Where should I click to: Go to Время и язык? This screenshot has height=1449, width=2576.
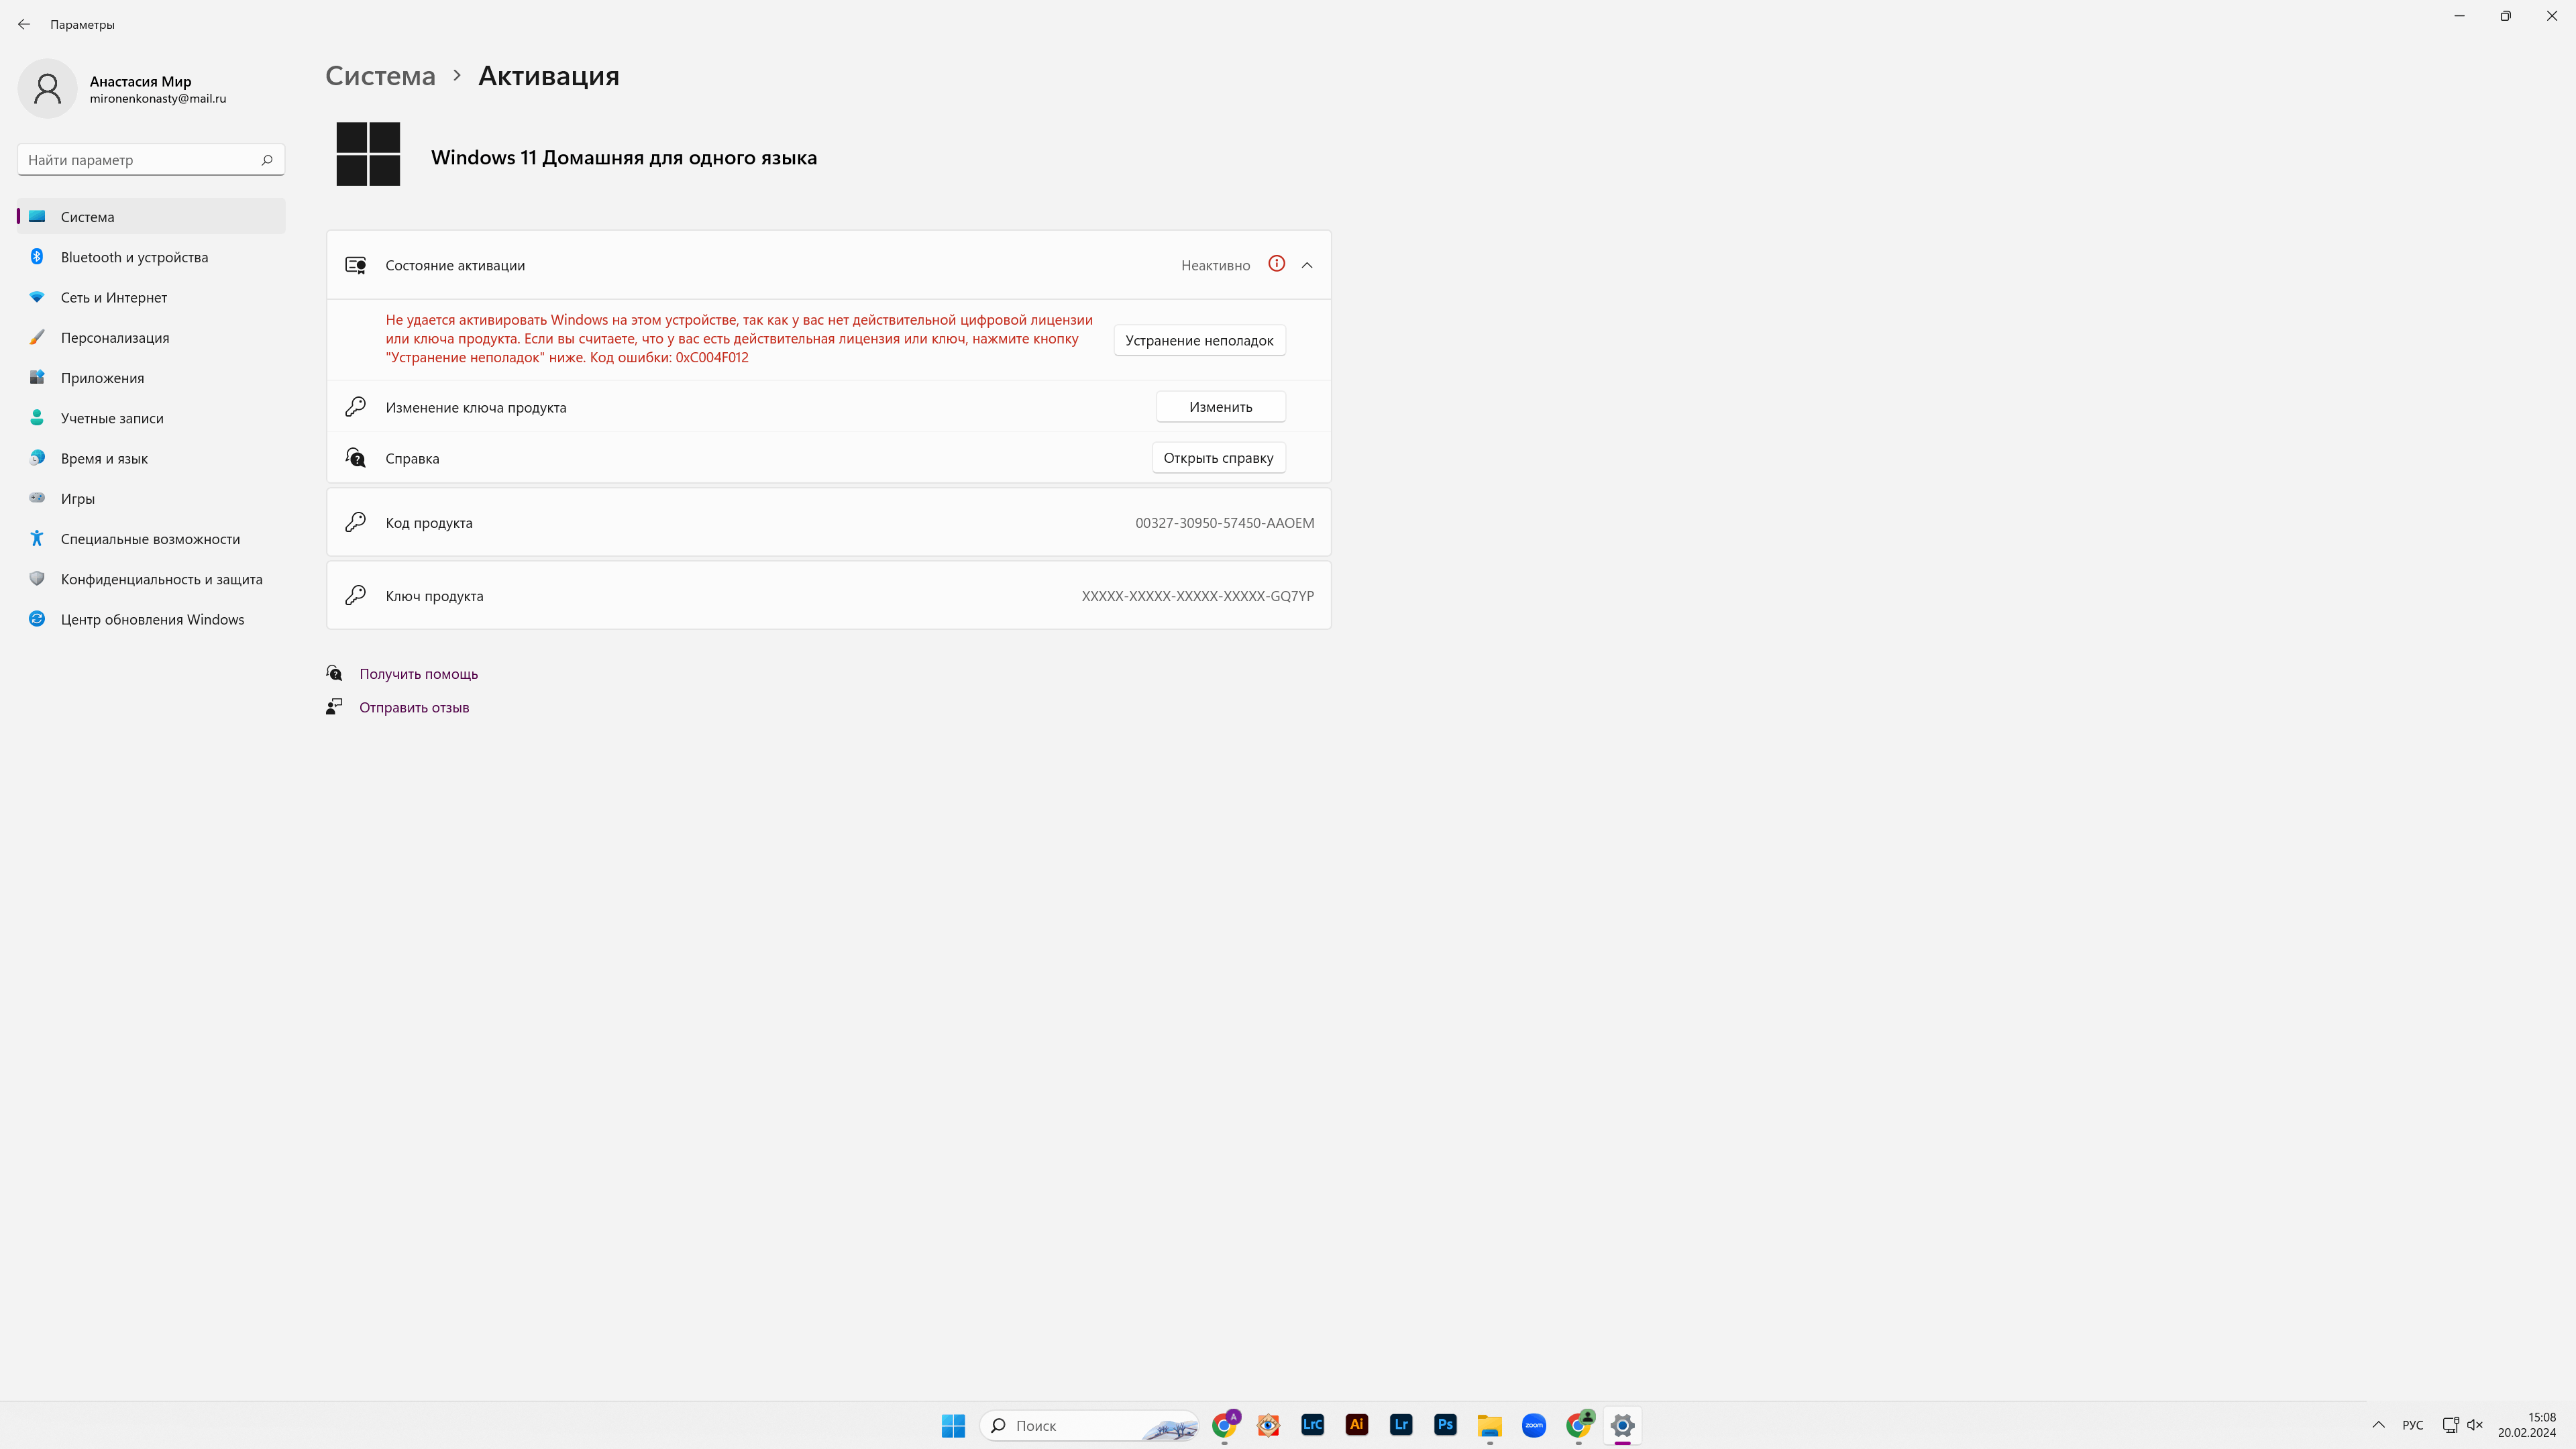(151, 458)
